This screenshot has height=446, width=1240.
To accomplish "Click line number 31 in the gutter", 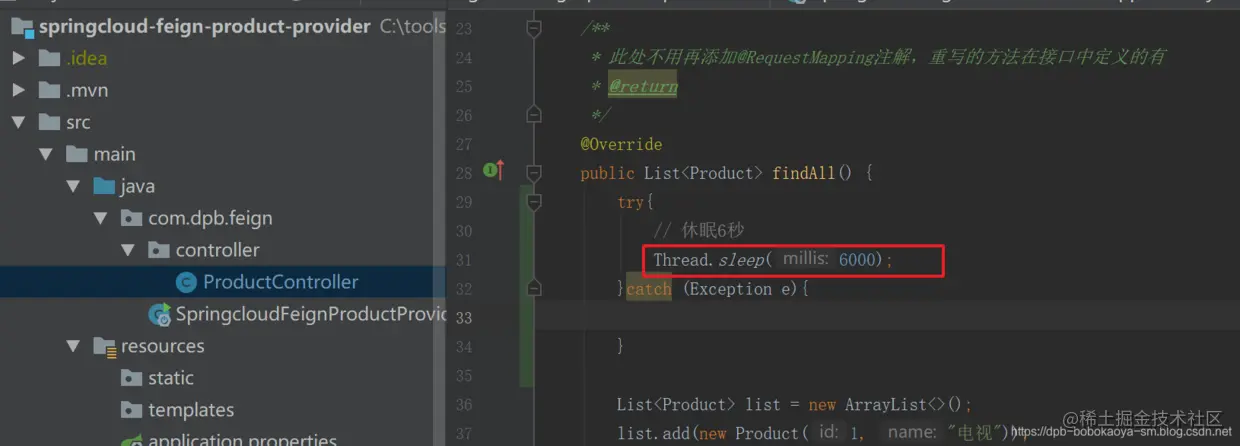I will [x=463, y=260].
